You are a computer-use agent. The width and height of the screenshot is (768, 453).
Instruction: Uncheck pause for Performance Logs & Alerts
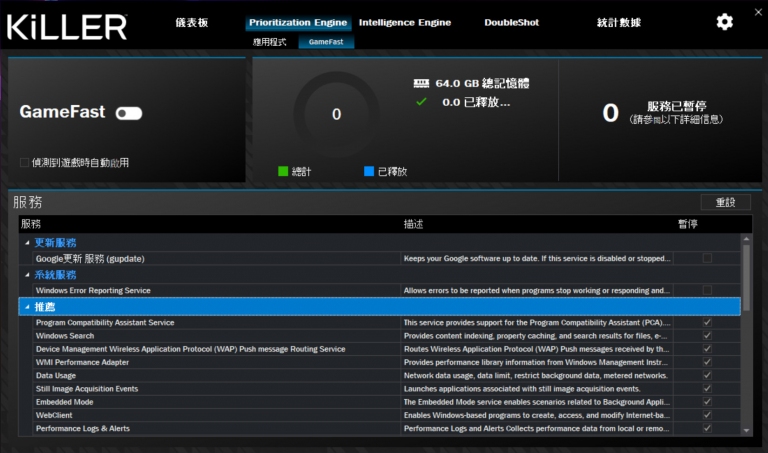[707, 428]
